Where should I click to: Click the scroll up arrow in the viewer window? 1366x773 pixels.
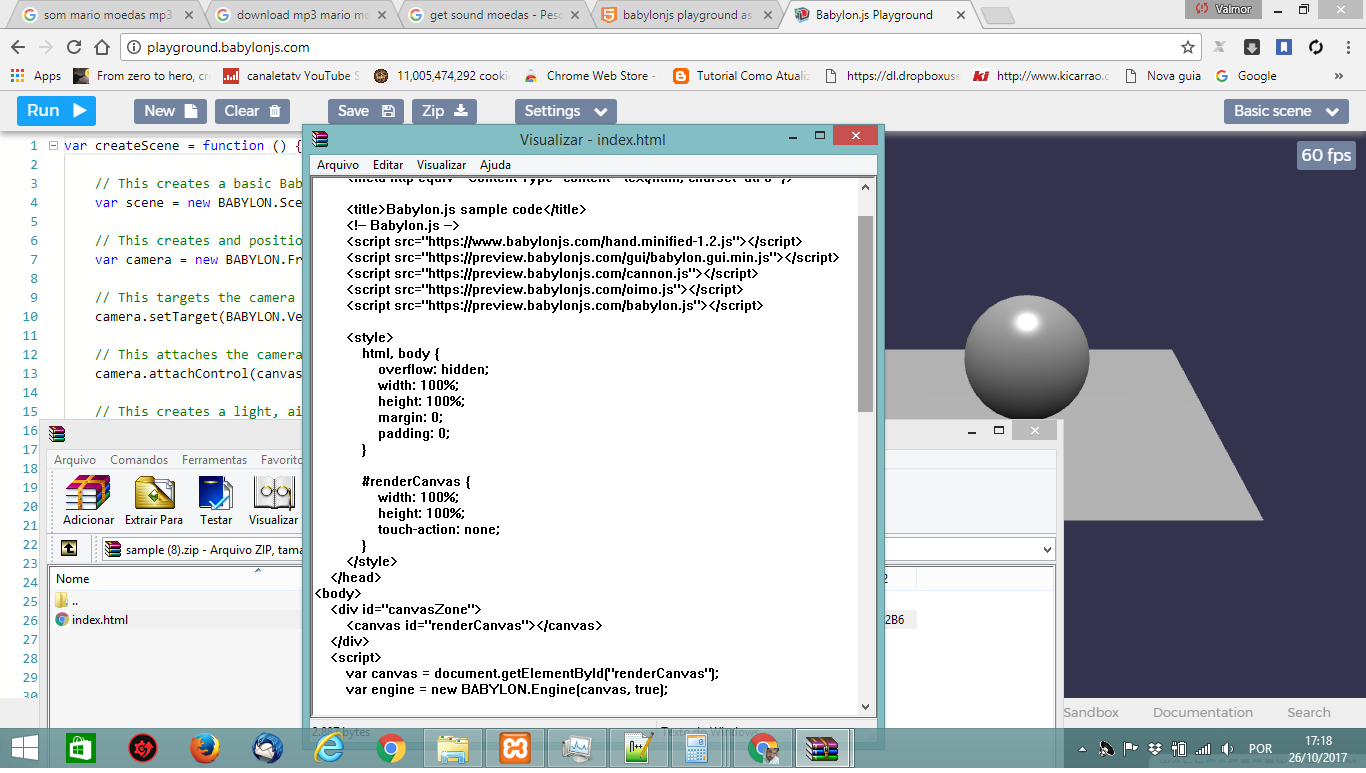pos(866,187)
